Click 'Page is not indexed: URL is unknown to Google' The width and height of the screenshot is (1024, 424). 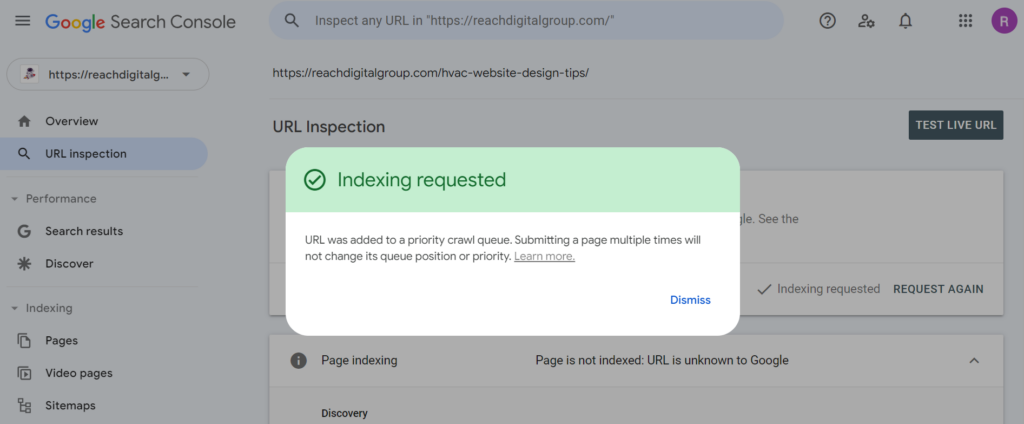pos(662,360)
